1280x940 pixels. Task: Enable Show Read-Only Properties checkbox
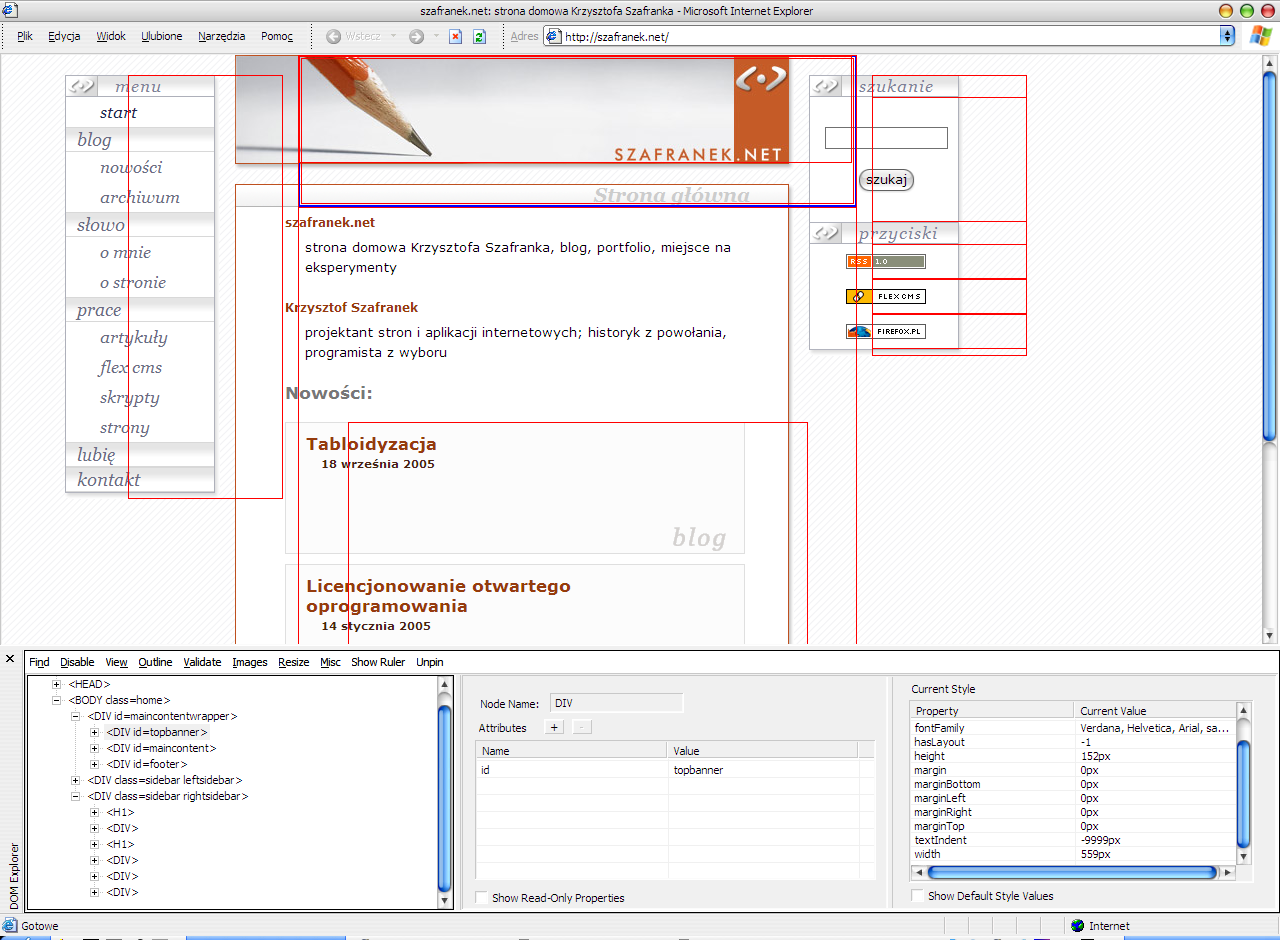482,898
